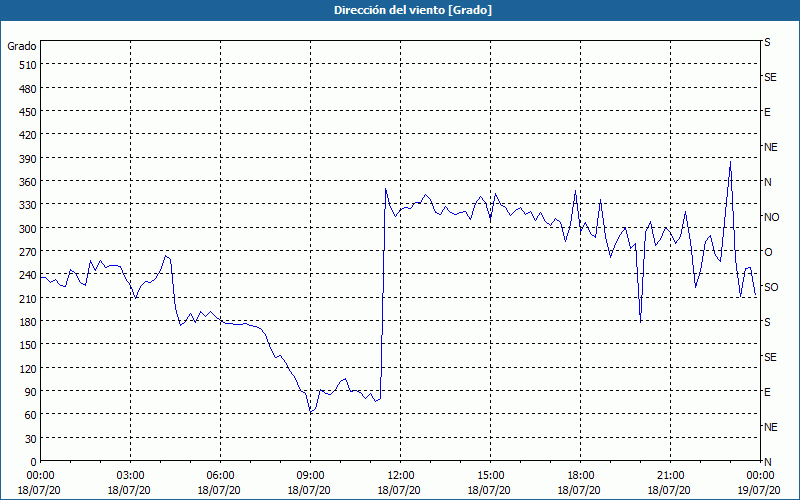
Task: Click the 18/07/20 date under 12:00
Action: (x=399, y=491)
